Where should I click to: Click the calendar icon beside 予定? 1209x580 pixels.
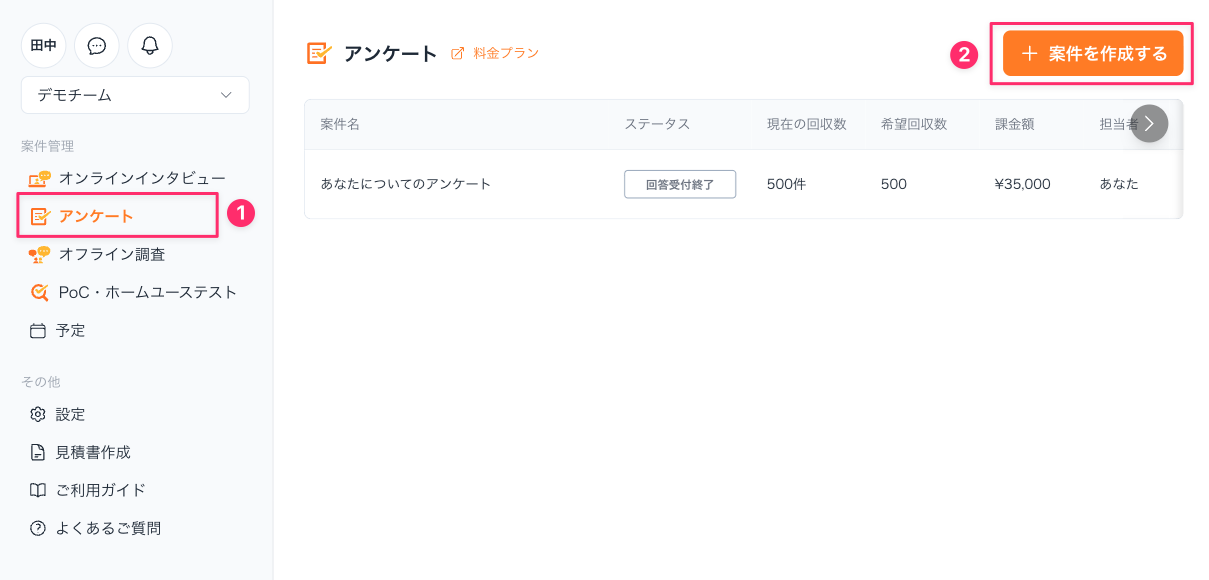point(38,330)
